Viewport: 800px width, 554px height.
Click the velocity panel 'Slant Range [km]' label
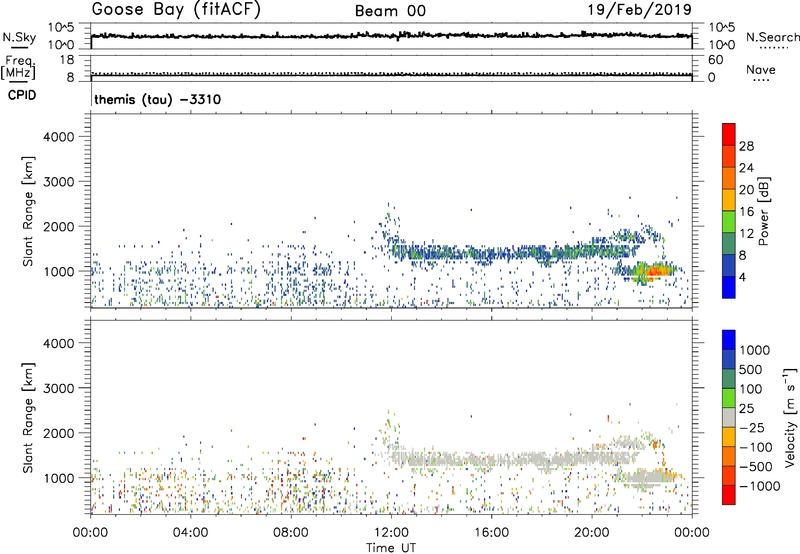click(x=28, y=417)
